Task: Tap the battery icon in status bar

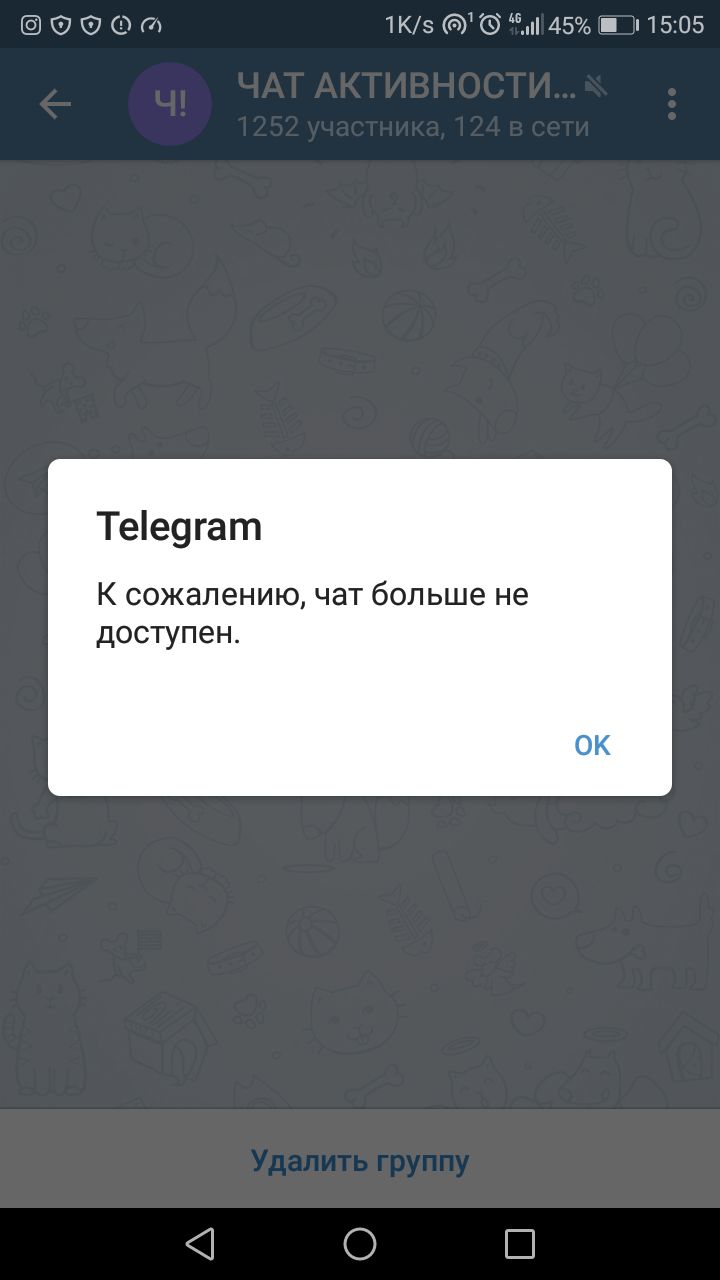Action: pos(617,25)
